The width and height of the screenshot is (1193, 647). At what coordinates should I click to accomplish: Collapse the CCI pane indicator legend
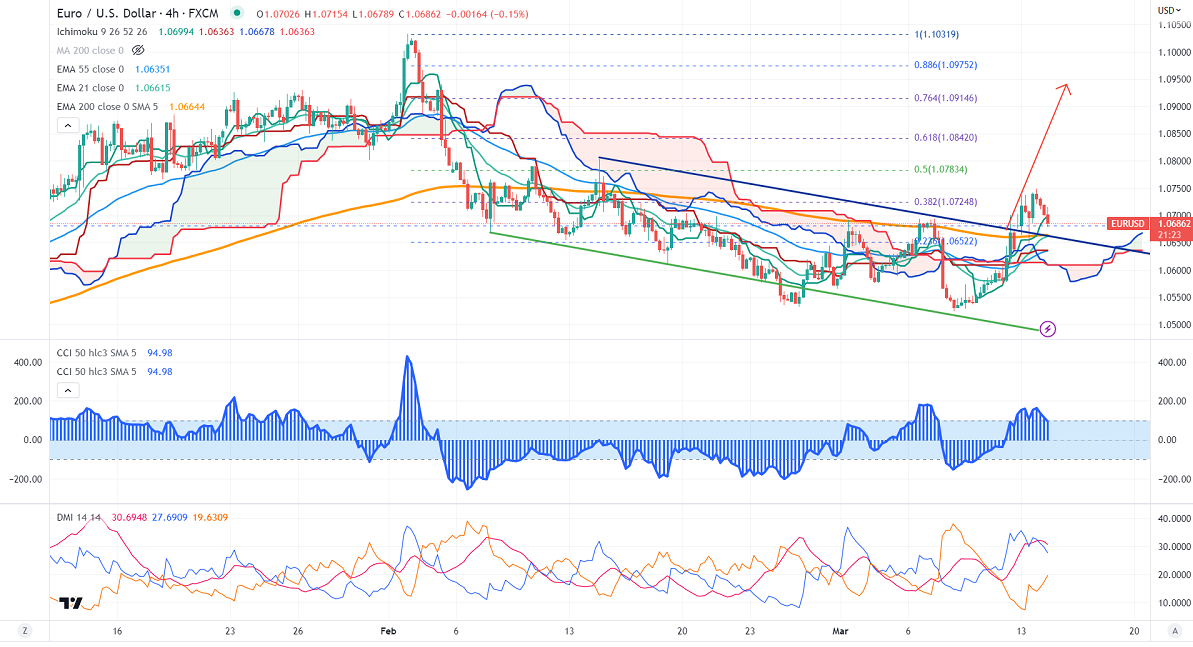[66, 390]
